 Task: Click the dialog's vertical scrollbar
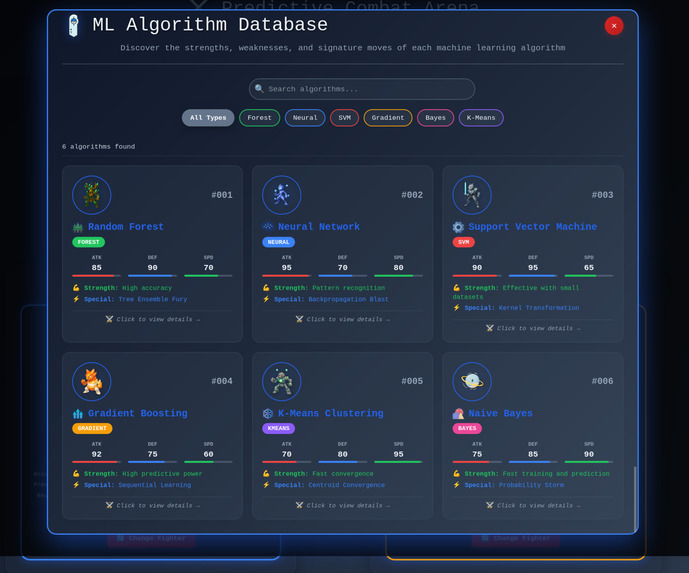(635, 499)
